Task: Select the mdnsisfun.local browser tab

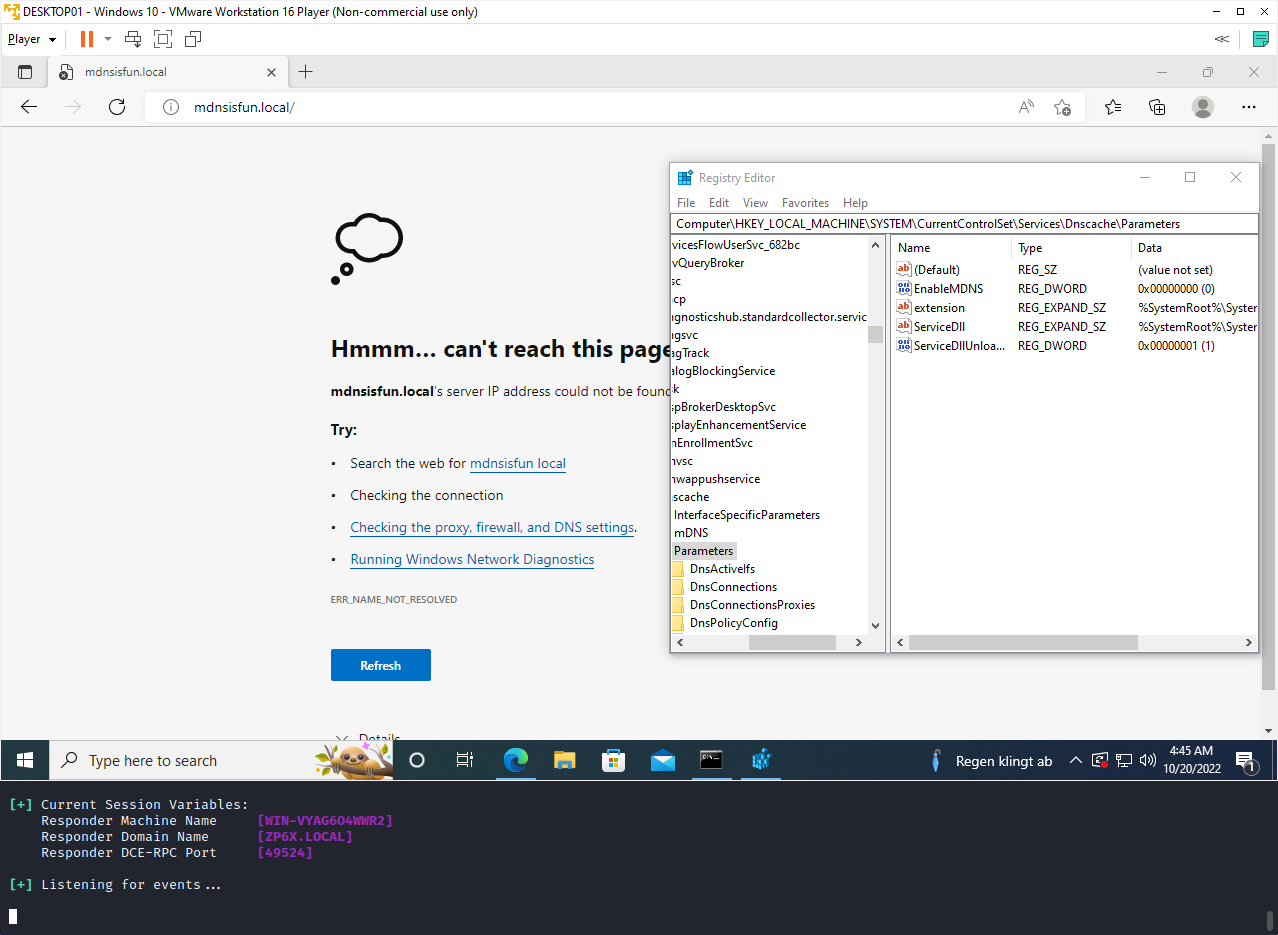Action: [167, 72]
